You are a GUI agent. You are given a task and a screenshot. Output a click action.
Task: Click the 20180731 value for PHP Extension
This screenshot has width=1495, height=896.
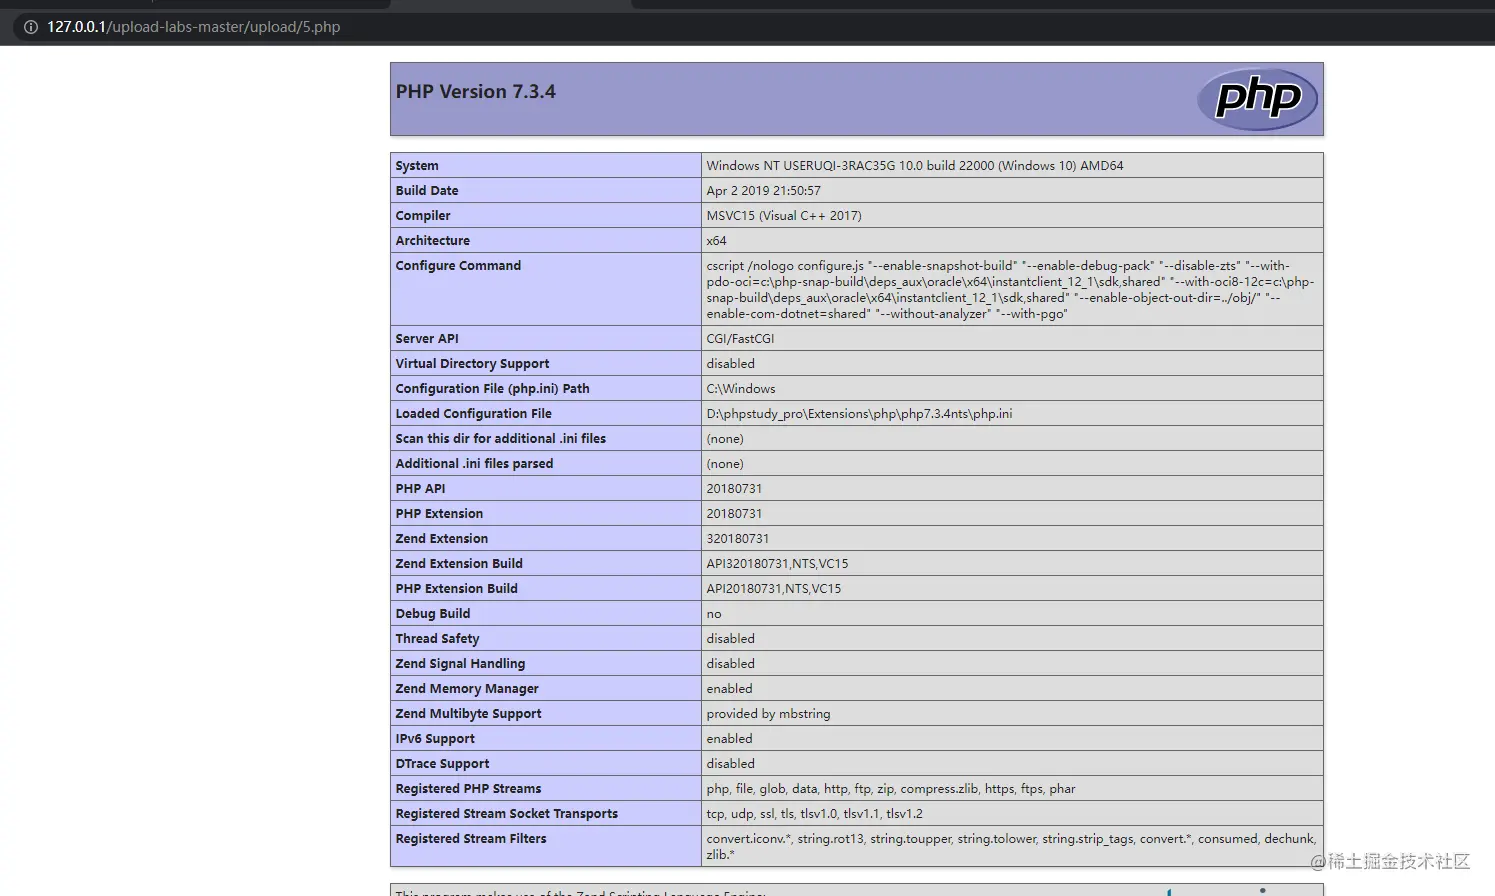pyautogui.click(x=734, y=514)
